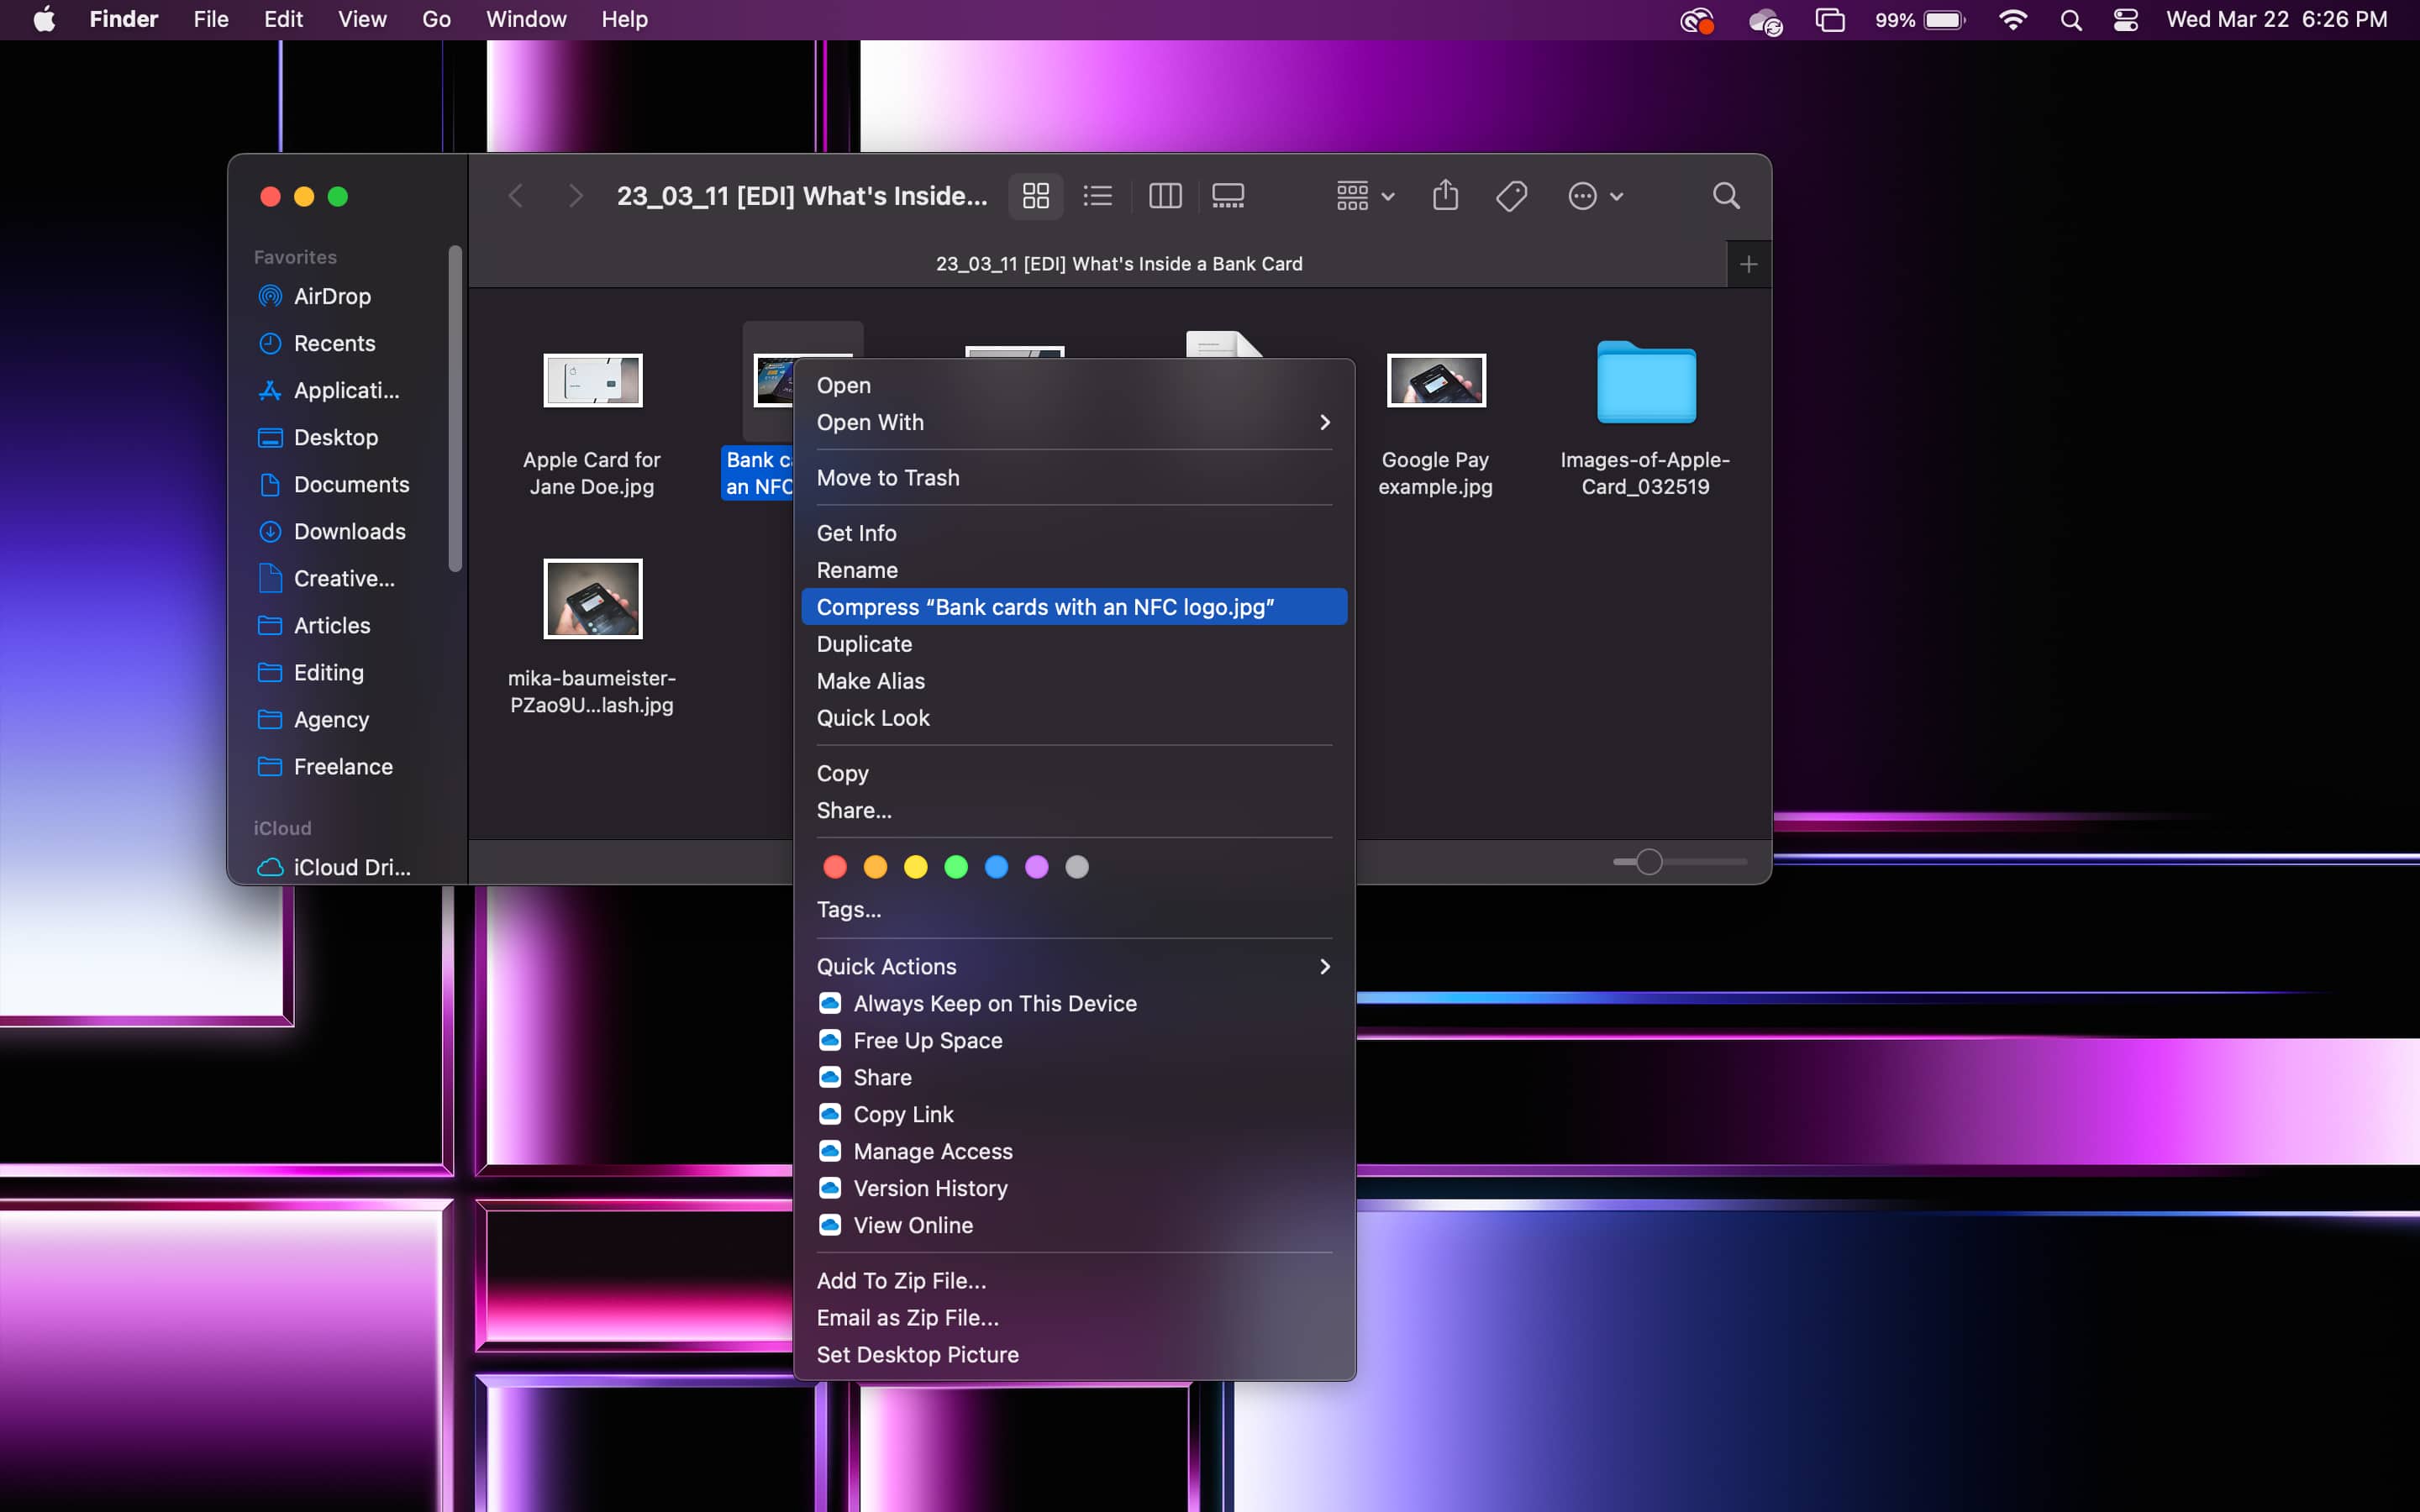The image size is (2420, 1512).
Task: Apply the purple tag color
Action: click(1037, 867)
